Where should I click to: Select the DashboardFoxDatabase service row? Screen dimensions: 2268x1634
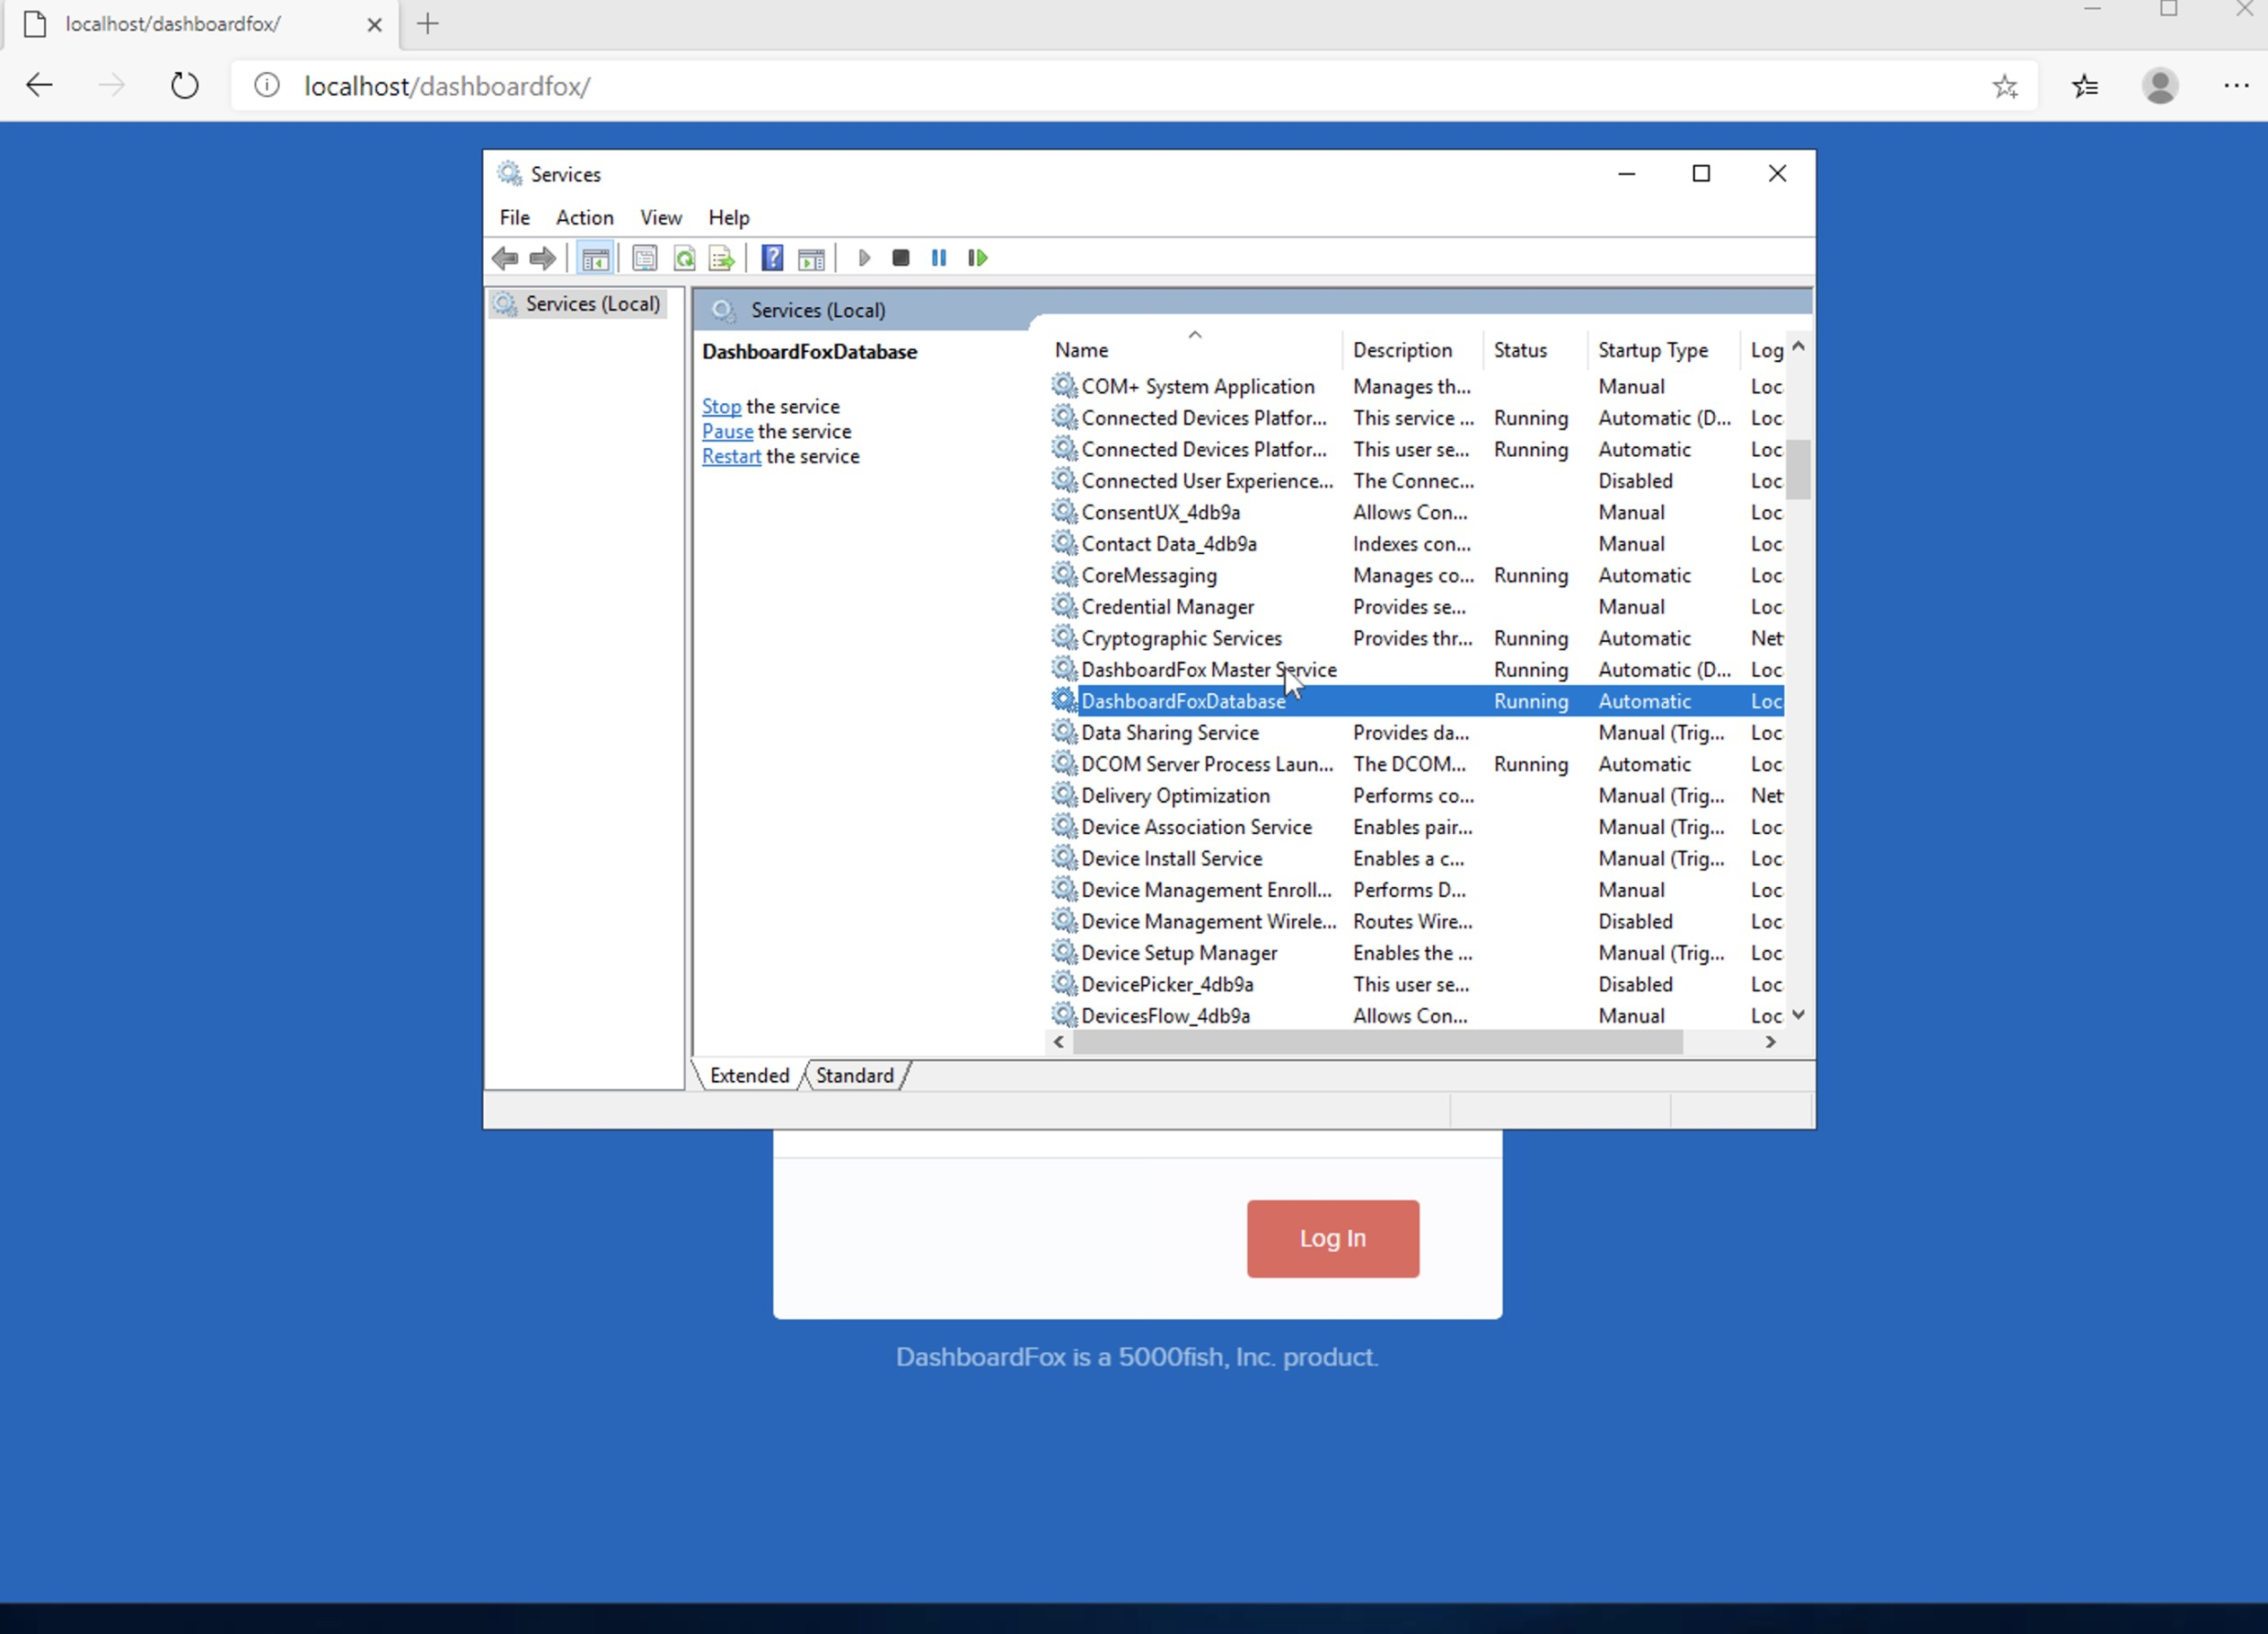tap(1416, 701)
